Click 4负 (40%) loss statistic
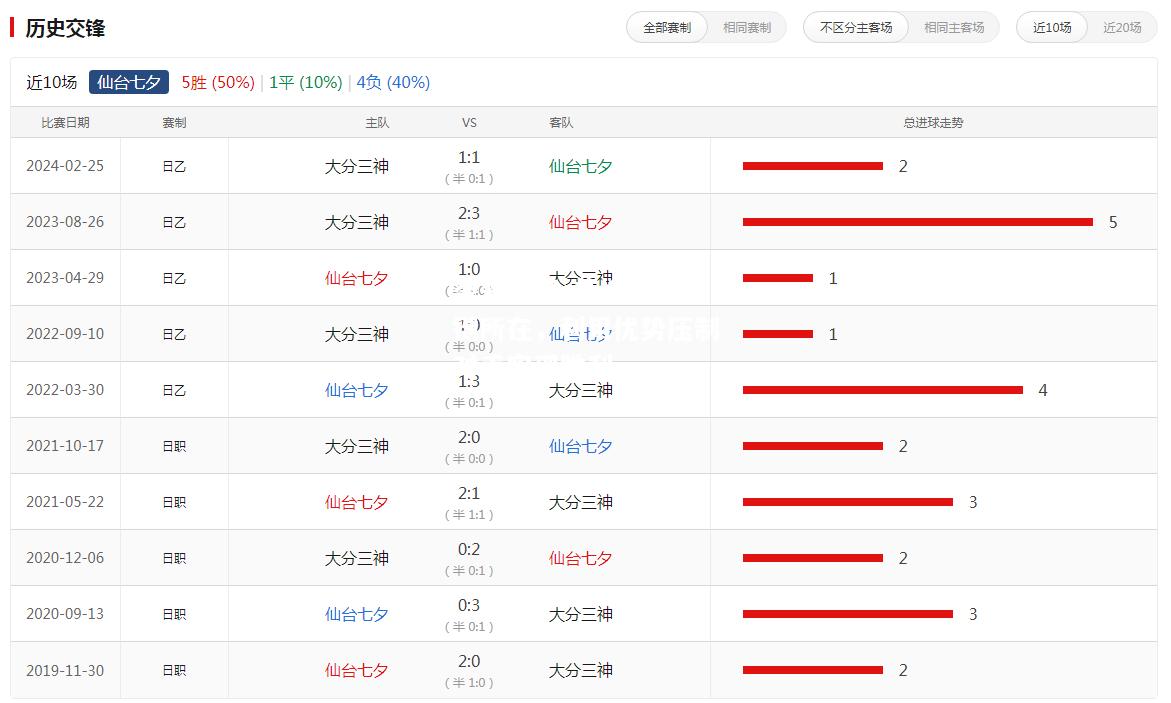This screenshot has height=703, width=1171. pos(393,82)
